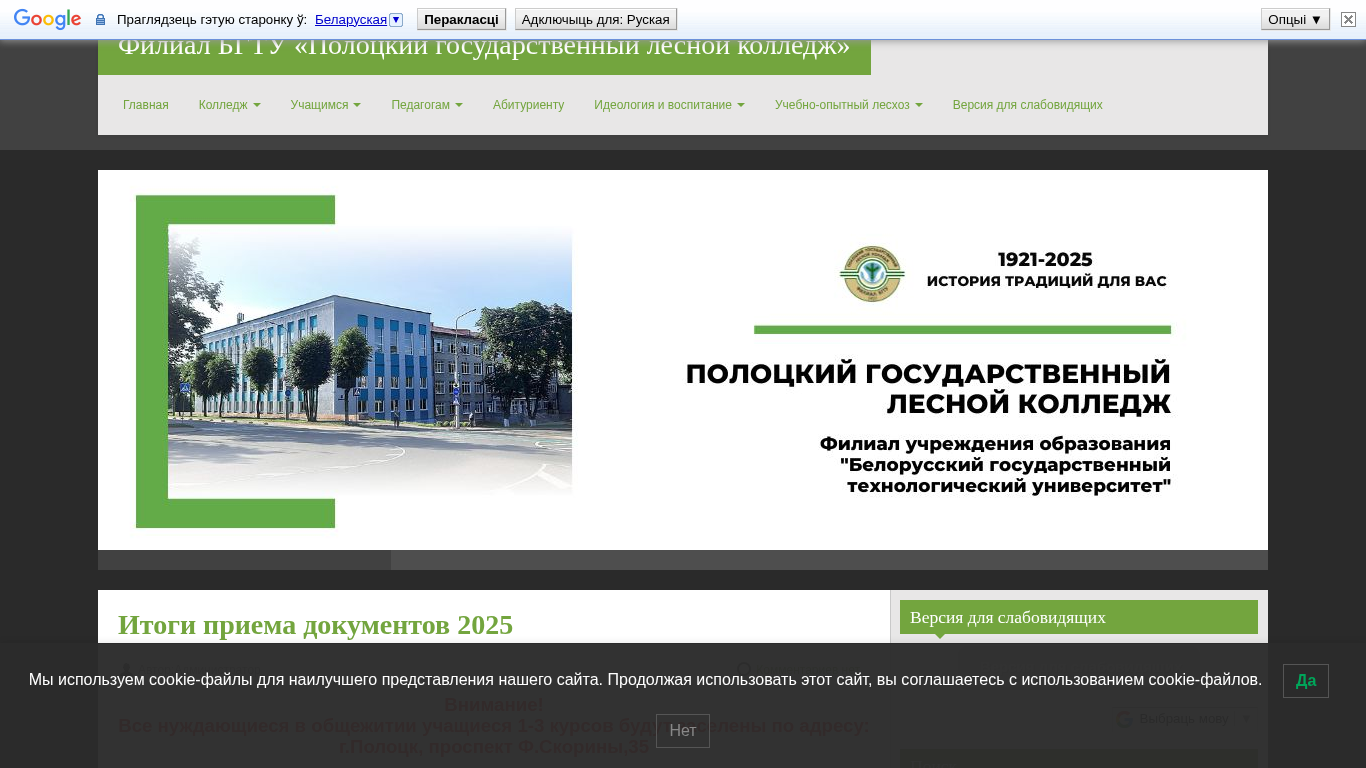Viewport: 1366px width, 768px height.
Task: Open the Опцыі options dropdown
Action: click(1295, 19)
